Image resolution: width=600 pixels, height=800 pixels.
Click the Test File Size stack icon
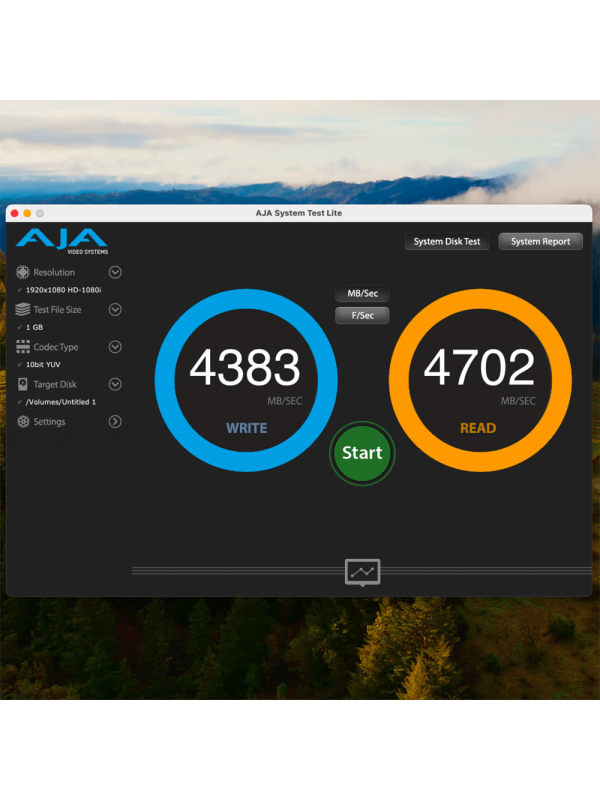22,309
